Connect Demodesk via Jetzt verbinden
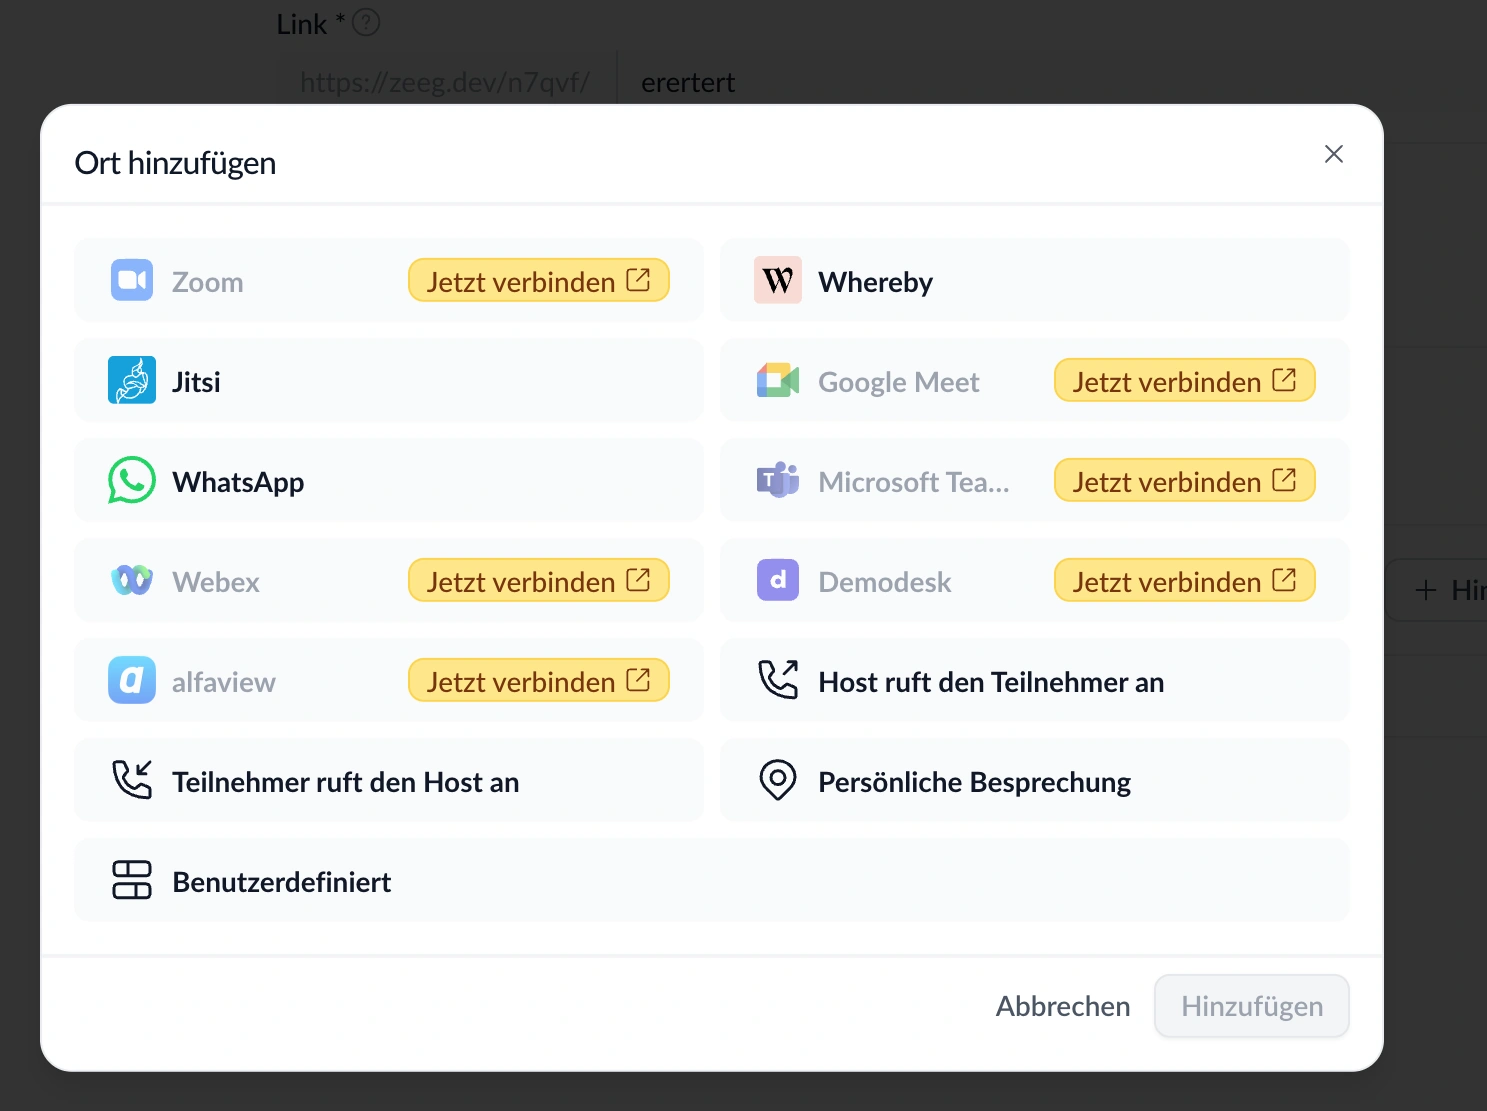Image resolution: width=1487 pixels, height=1111 pixels. click(1185, 581)
